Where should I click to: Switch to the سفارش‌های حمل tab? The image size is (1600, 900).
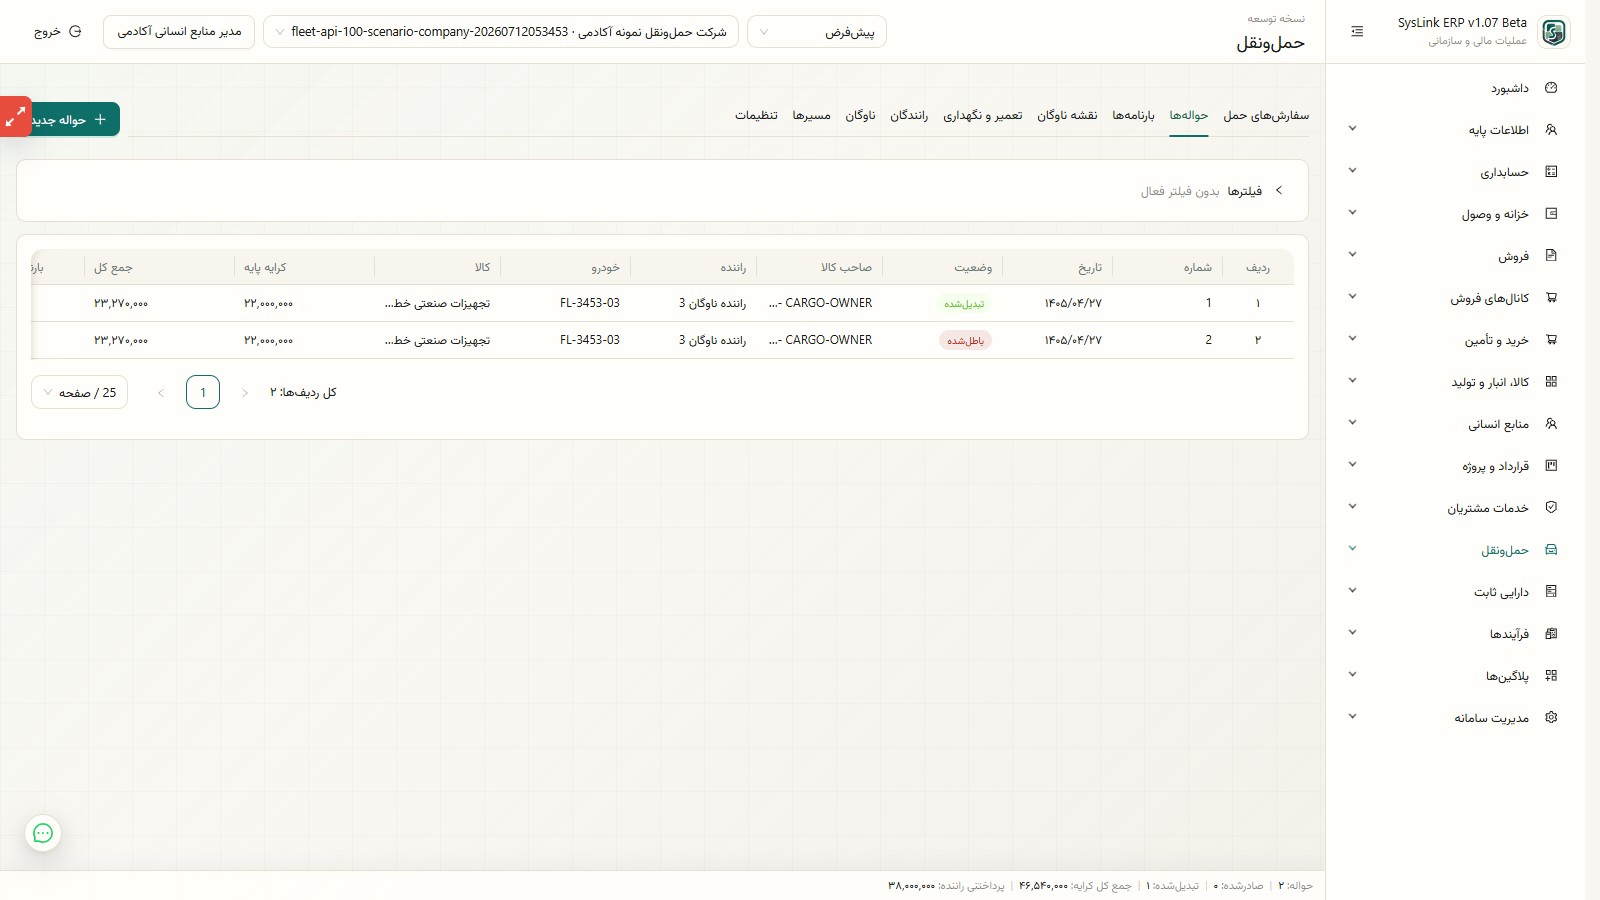(1266, 116)
